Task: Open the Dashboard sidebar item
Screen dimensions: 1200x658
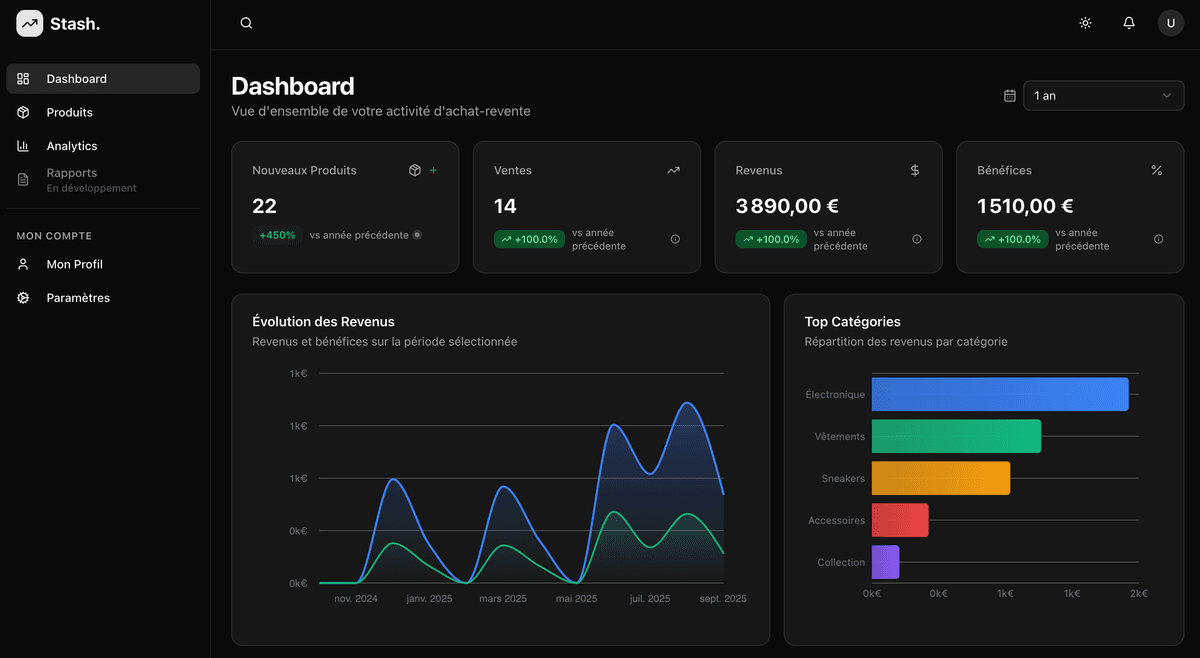Action: pos(103,79)
